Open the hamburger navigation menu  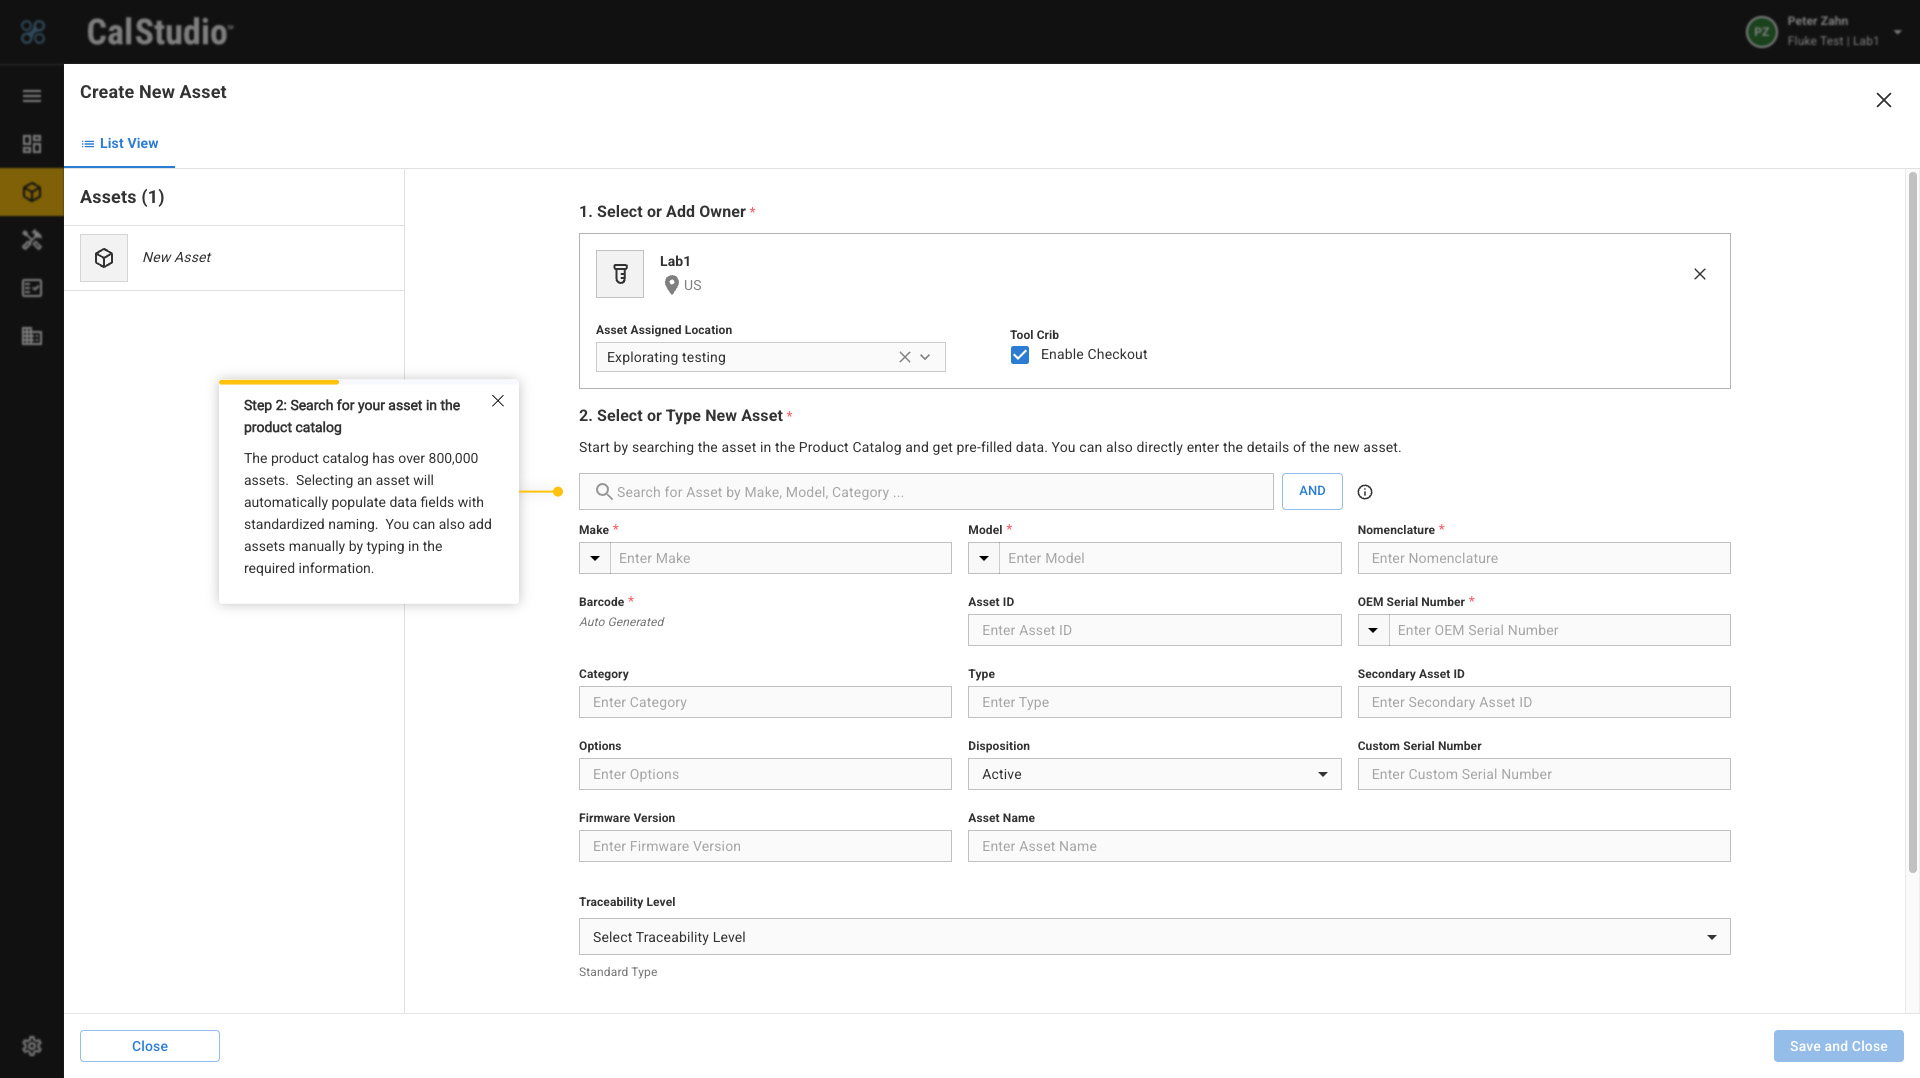32,96
